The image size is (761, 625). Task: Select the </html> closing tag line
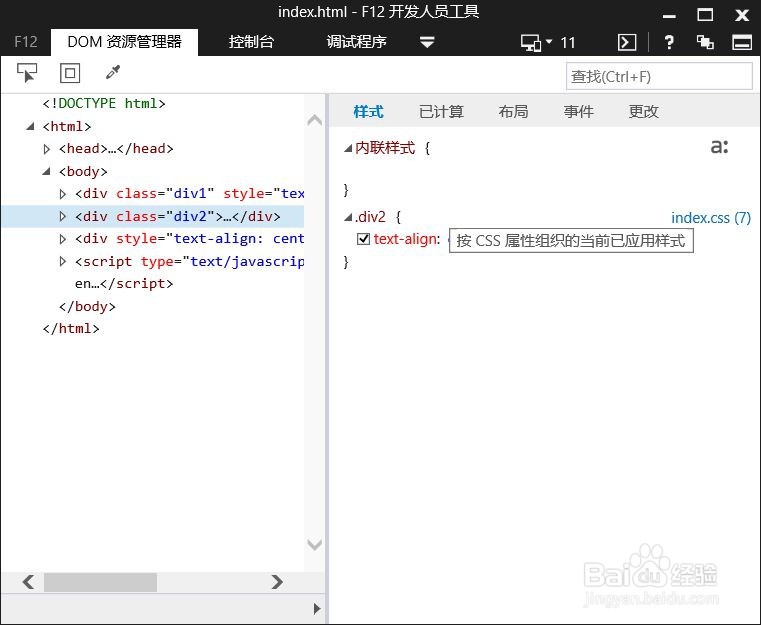tap(71, 329)
